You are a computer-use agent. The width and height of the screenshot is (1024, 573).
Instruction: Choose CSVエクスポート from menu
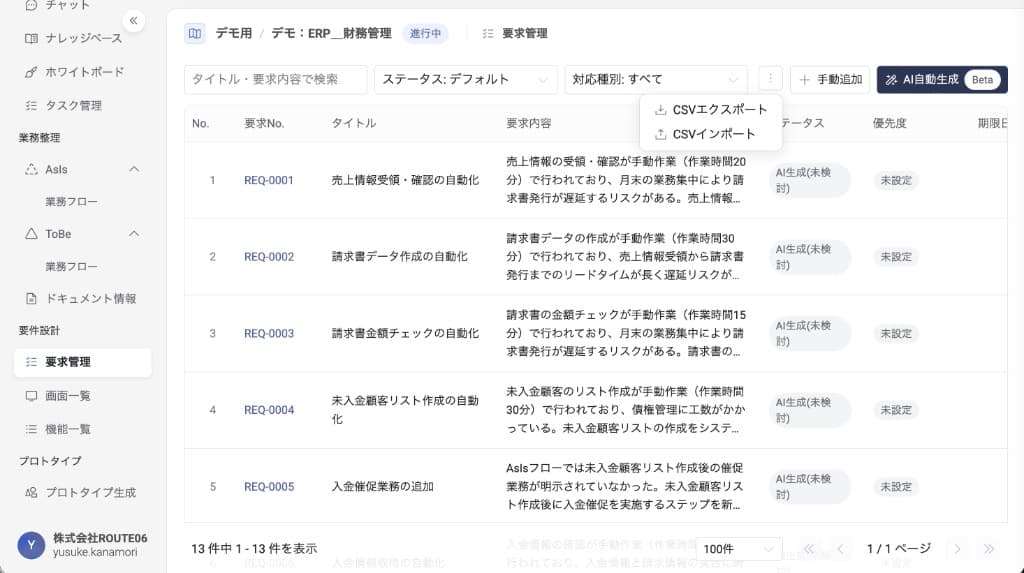point(711,110)
